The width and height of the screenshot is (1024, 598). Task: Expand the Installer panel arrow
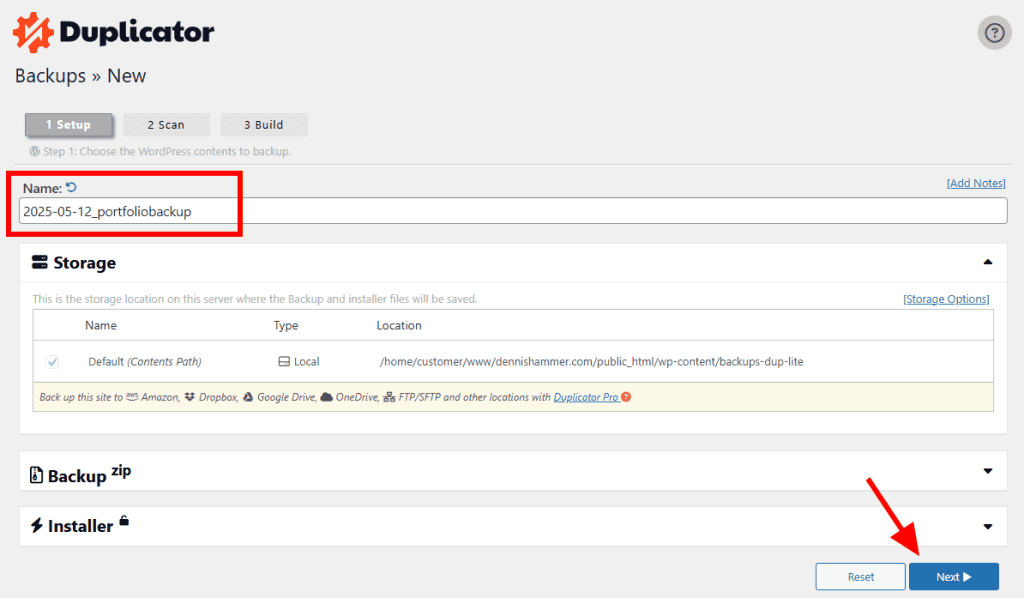click(988, 526)
